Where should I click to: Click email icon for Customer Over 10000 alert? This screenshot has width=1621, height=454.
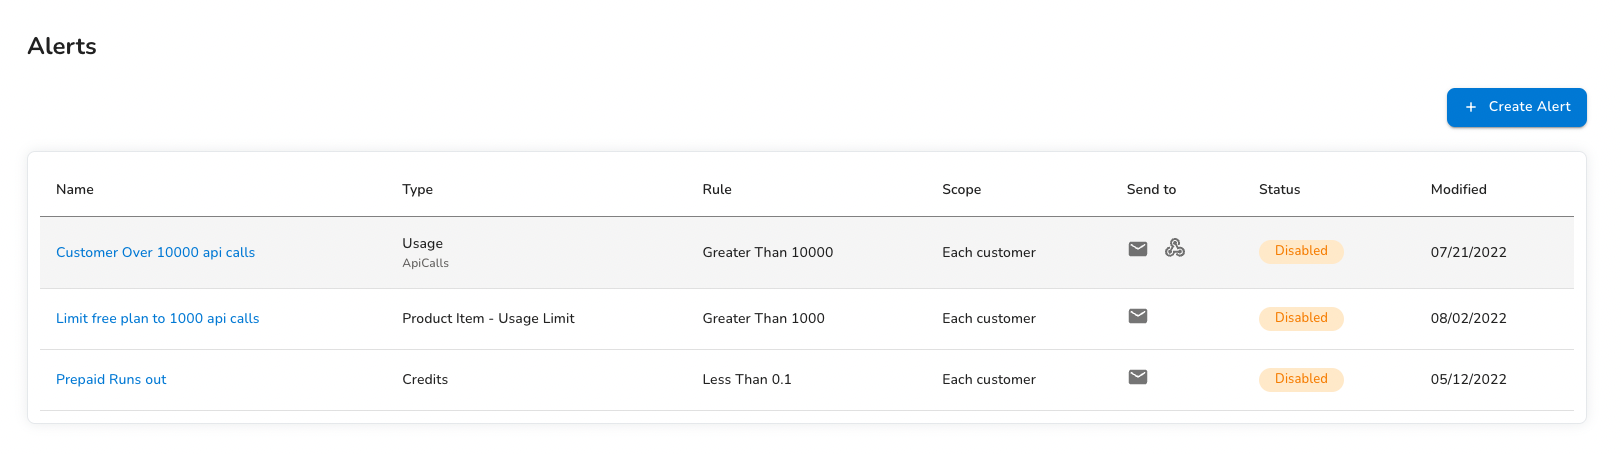pos(1138,249)
